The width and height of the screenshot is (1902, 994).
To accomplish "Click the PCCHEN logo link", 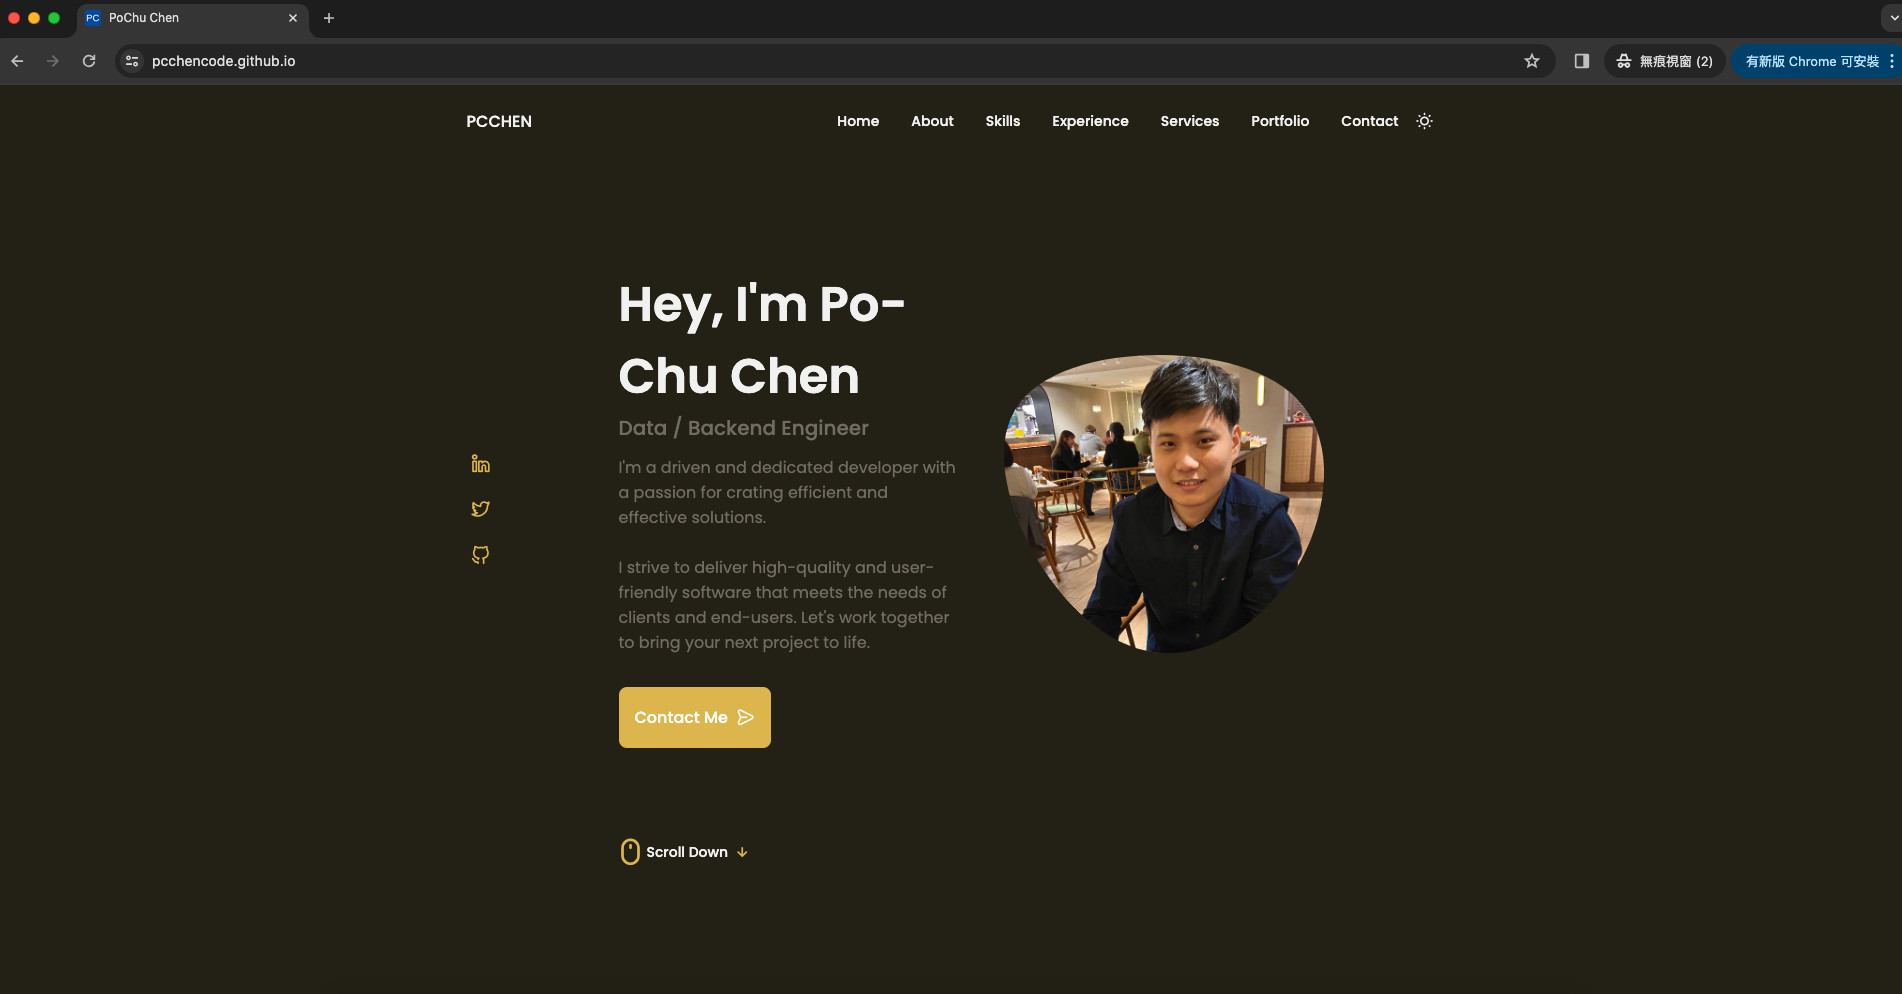I will click(499, 121).
